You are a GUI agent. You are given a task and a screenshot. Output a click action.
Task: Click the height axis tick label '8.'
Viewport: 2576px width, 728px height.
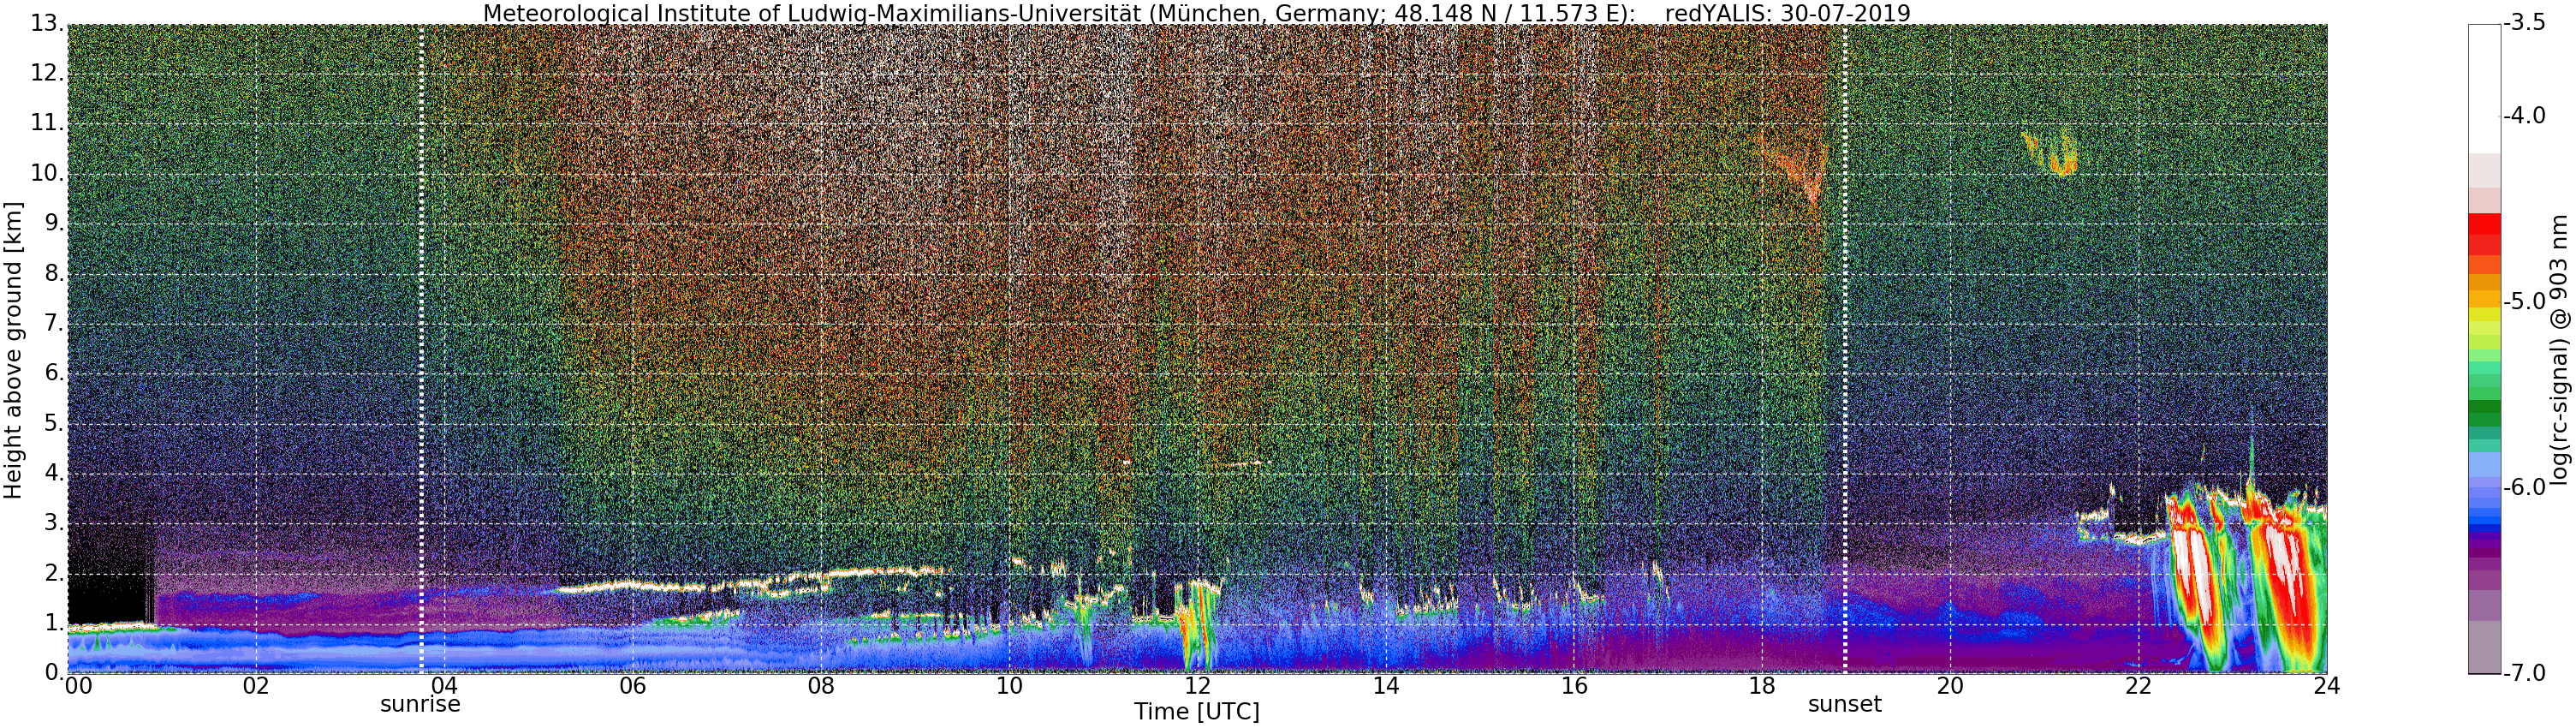tap(54, 274)
